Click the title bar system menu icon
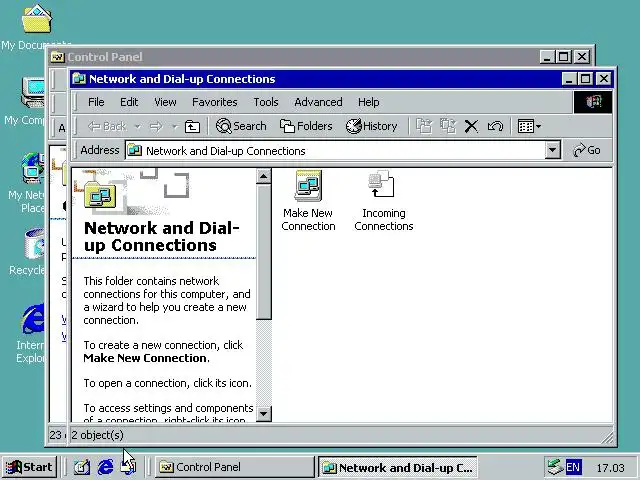This screenshot has width=640, height=480. pyautogui.click(x=79, y=78)
